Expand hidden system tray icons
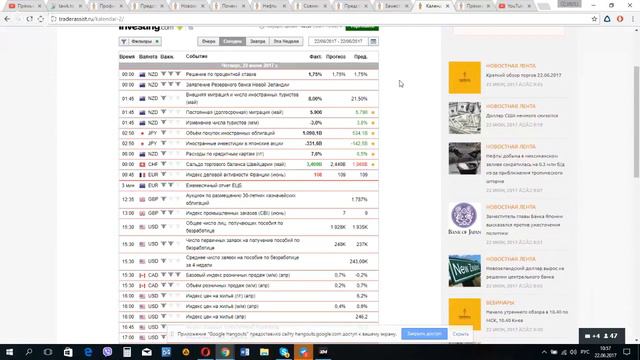Viewport: 640px width, 360px height. coord(544,352)
